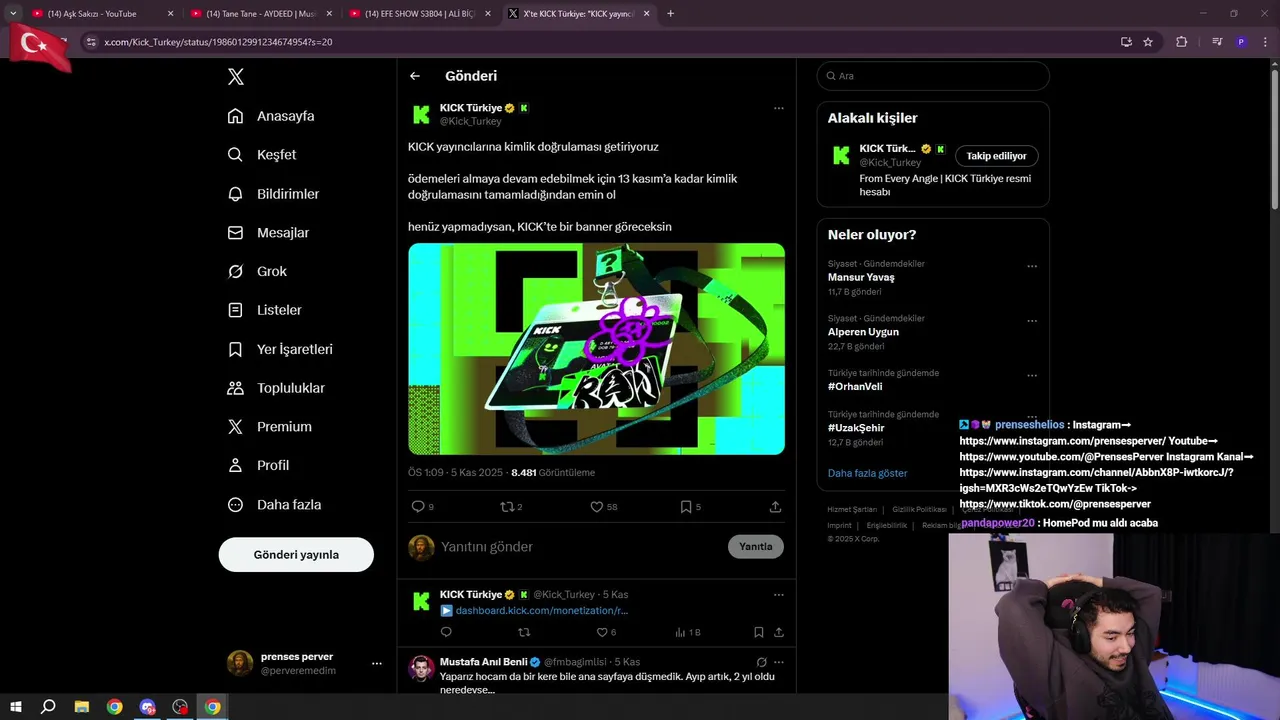
Task: Bookmark this page star in address bar
Action: point(1148,42)
